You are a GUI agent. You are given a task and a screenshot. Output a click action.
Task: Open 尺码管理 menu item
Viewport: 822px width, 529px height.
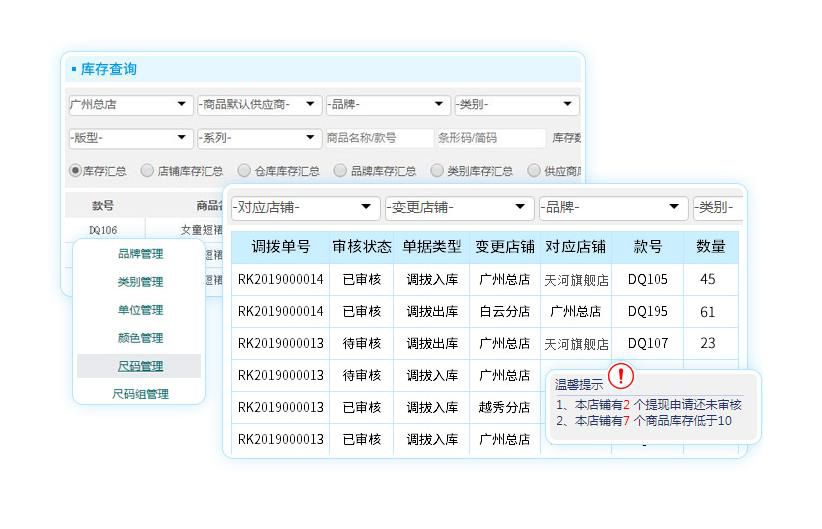140,366
